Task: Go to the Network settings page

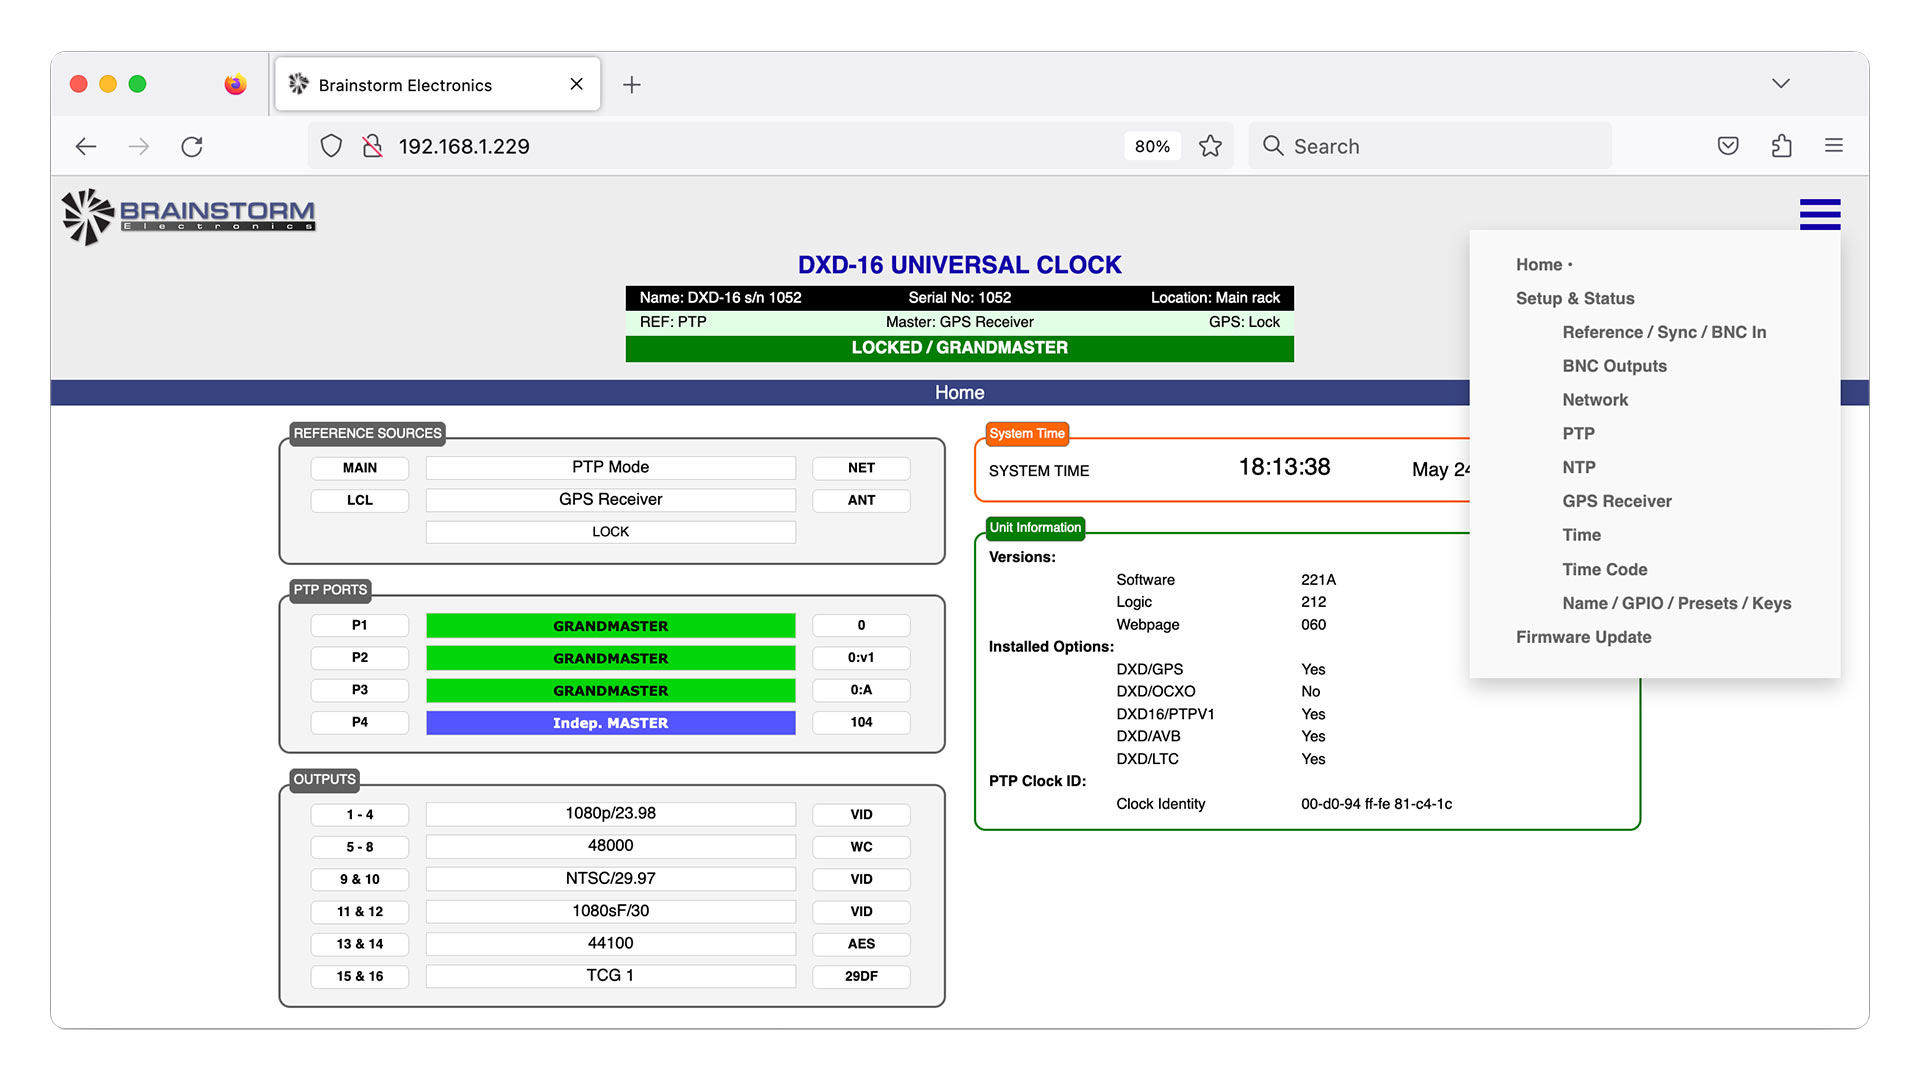Action: pos(1595,400)
